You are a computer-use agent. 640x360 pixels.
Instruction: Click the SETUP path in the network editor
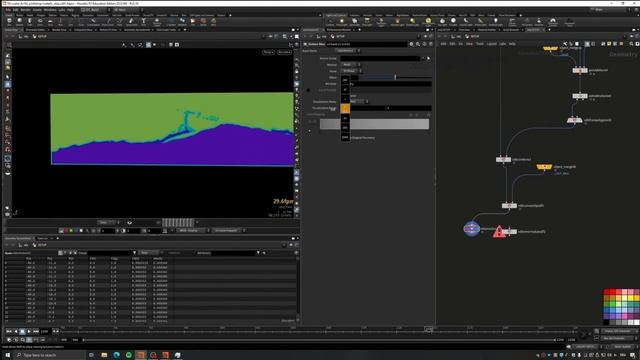coord(475,36)
